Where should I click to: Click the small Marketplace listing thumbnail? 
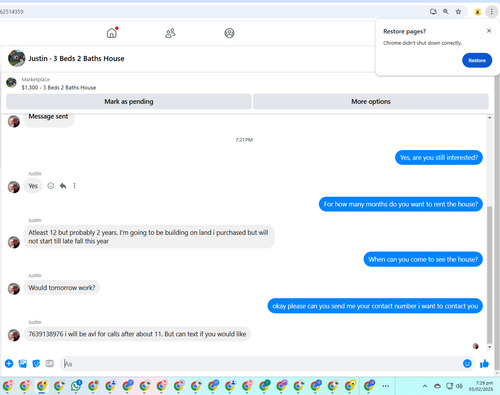(x=11, y=82)
